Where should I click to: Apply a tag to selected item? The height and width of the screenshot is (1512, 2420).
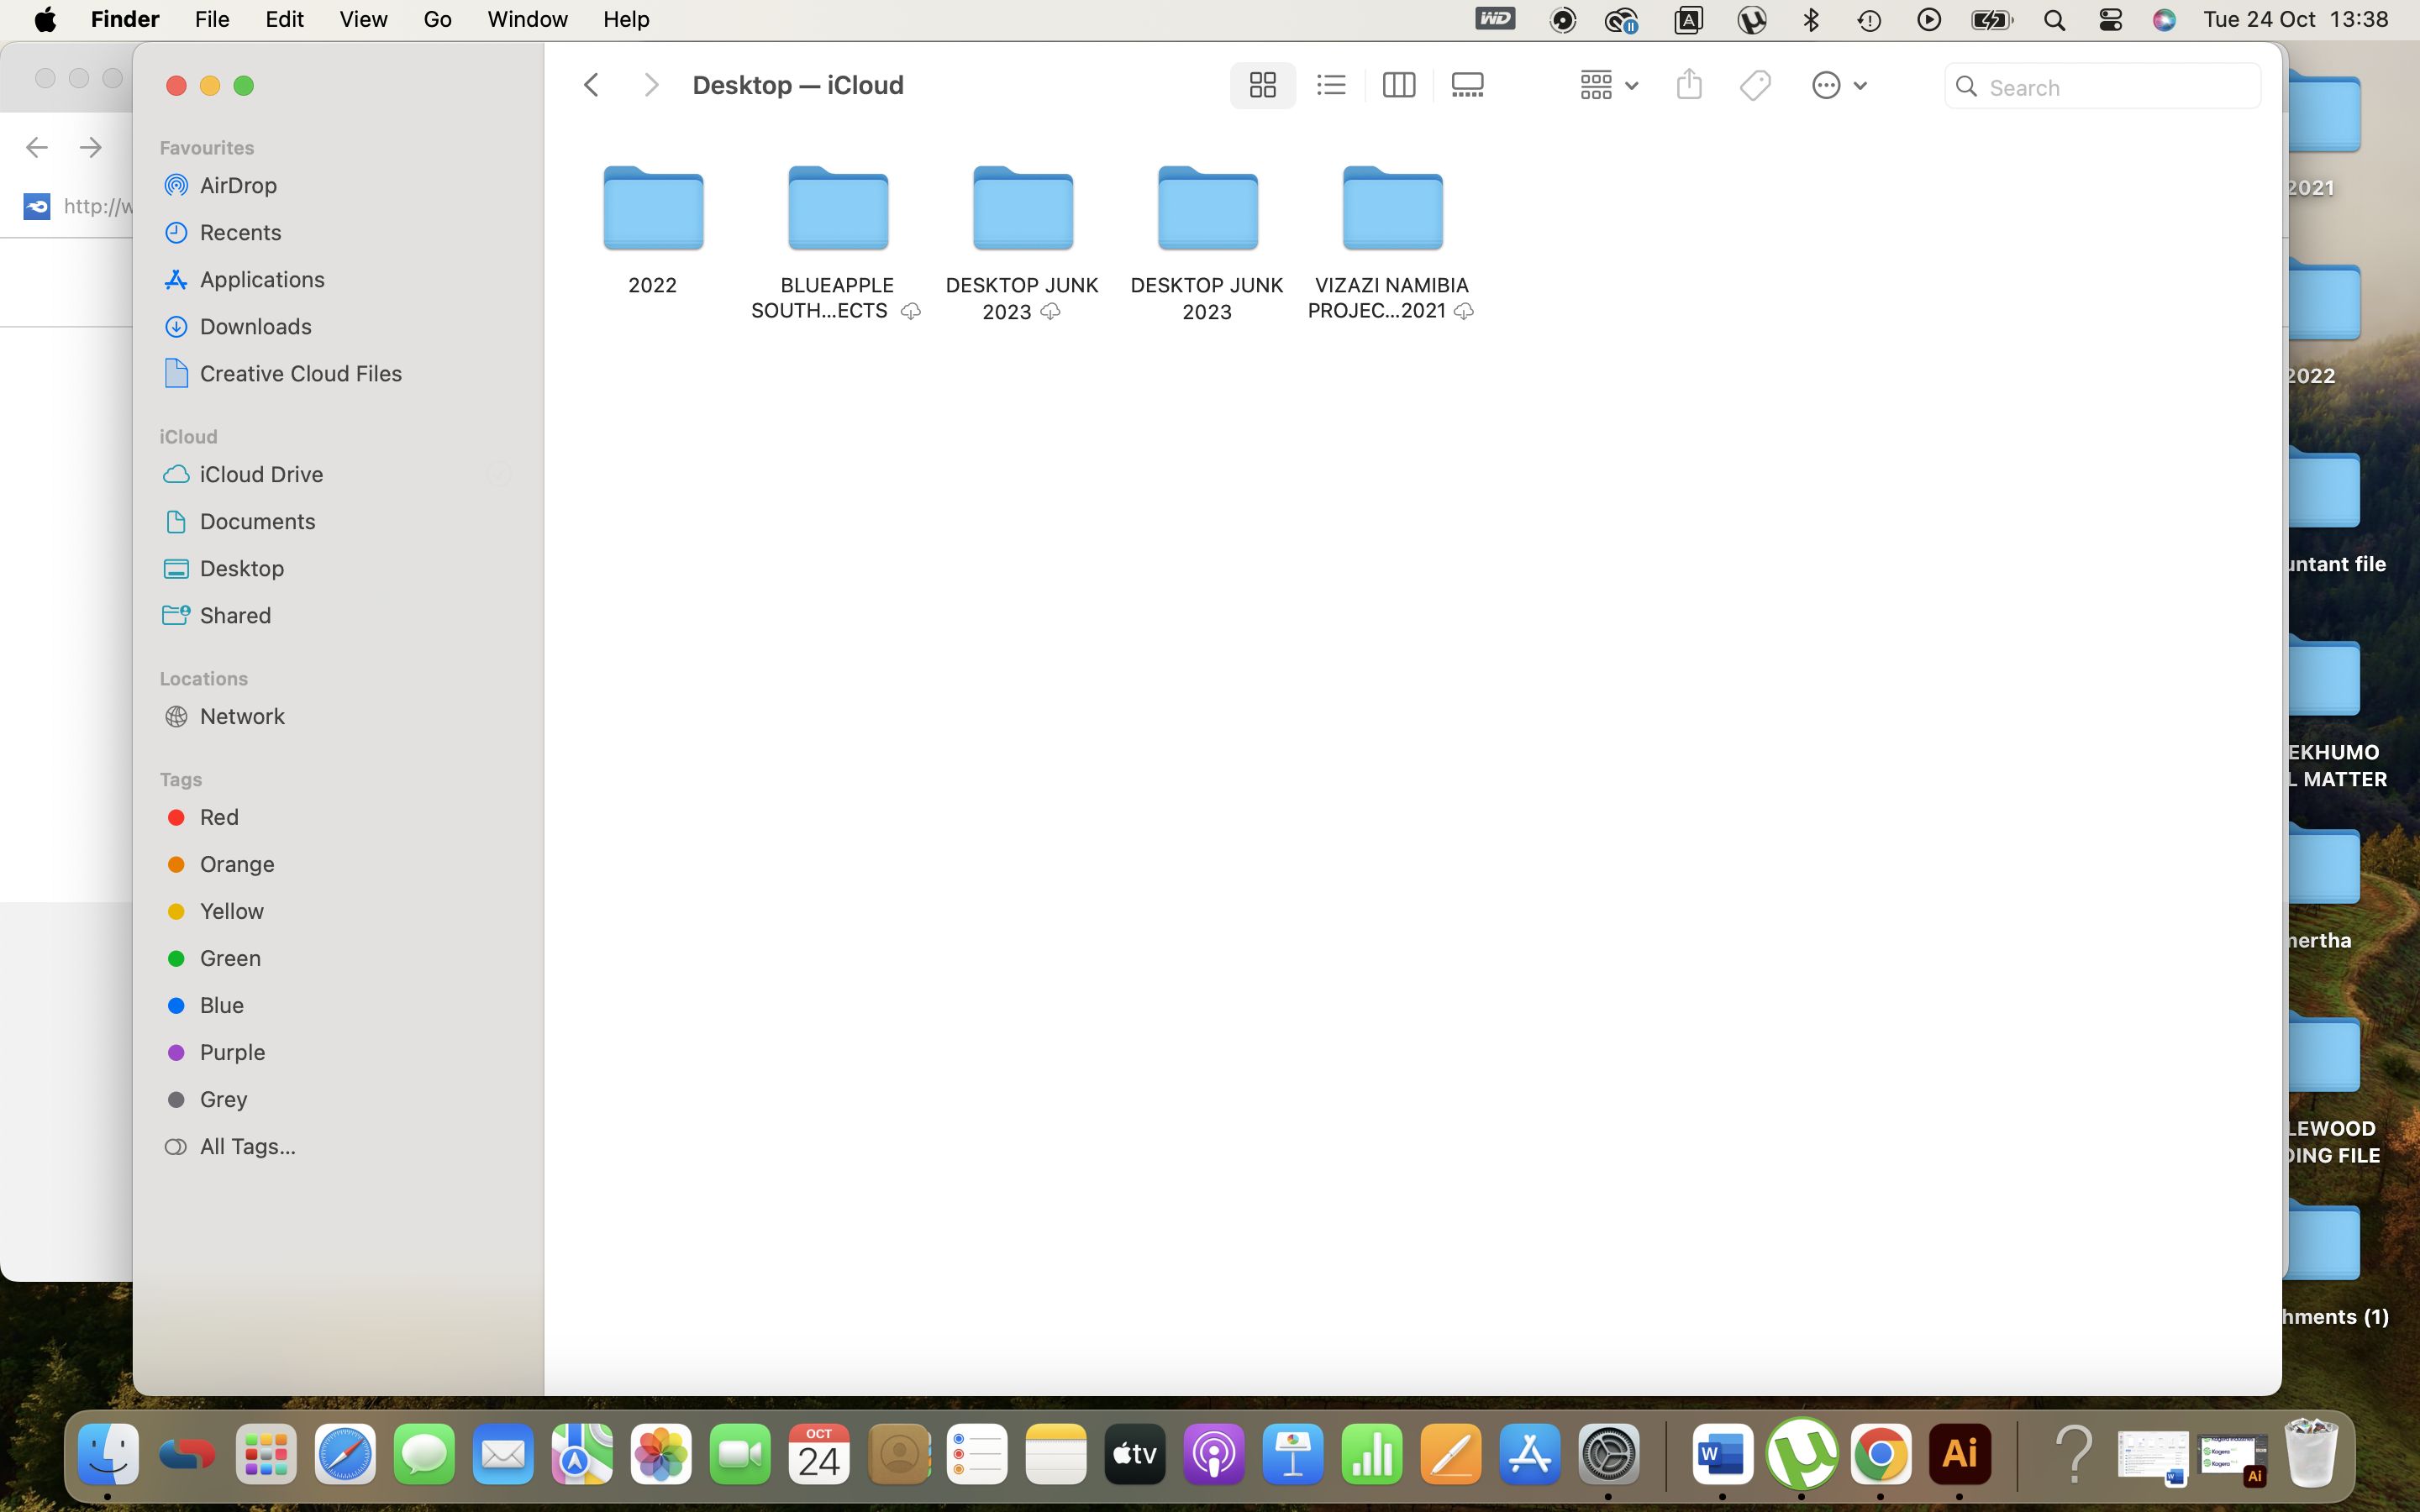(x=1756, y=84)
